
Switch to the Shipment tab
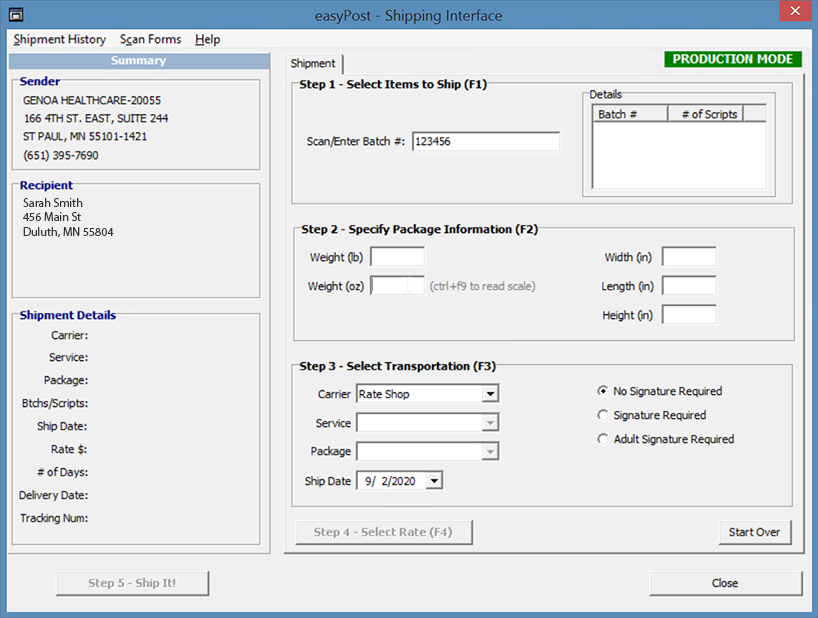313,64
